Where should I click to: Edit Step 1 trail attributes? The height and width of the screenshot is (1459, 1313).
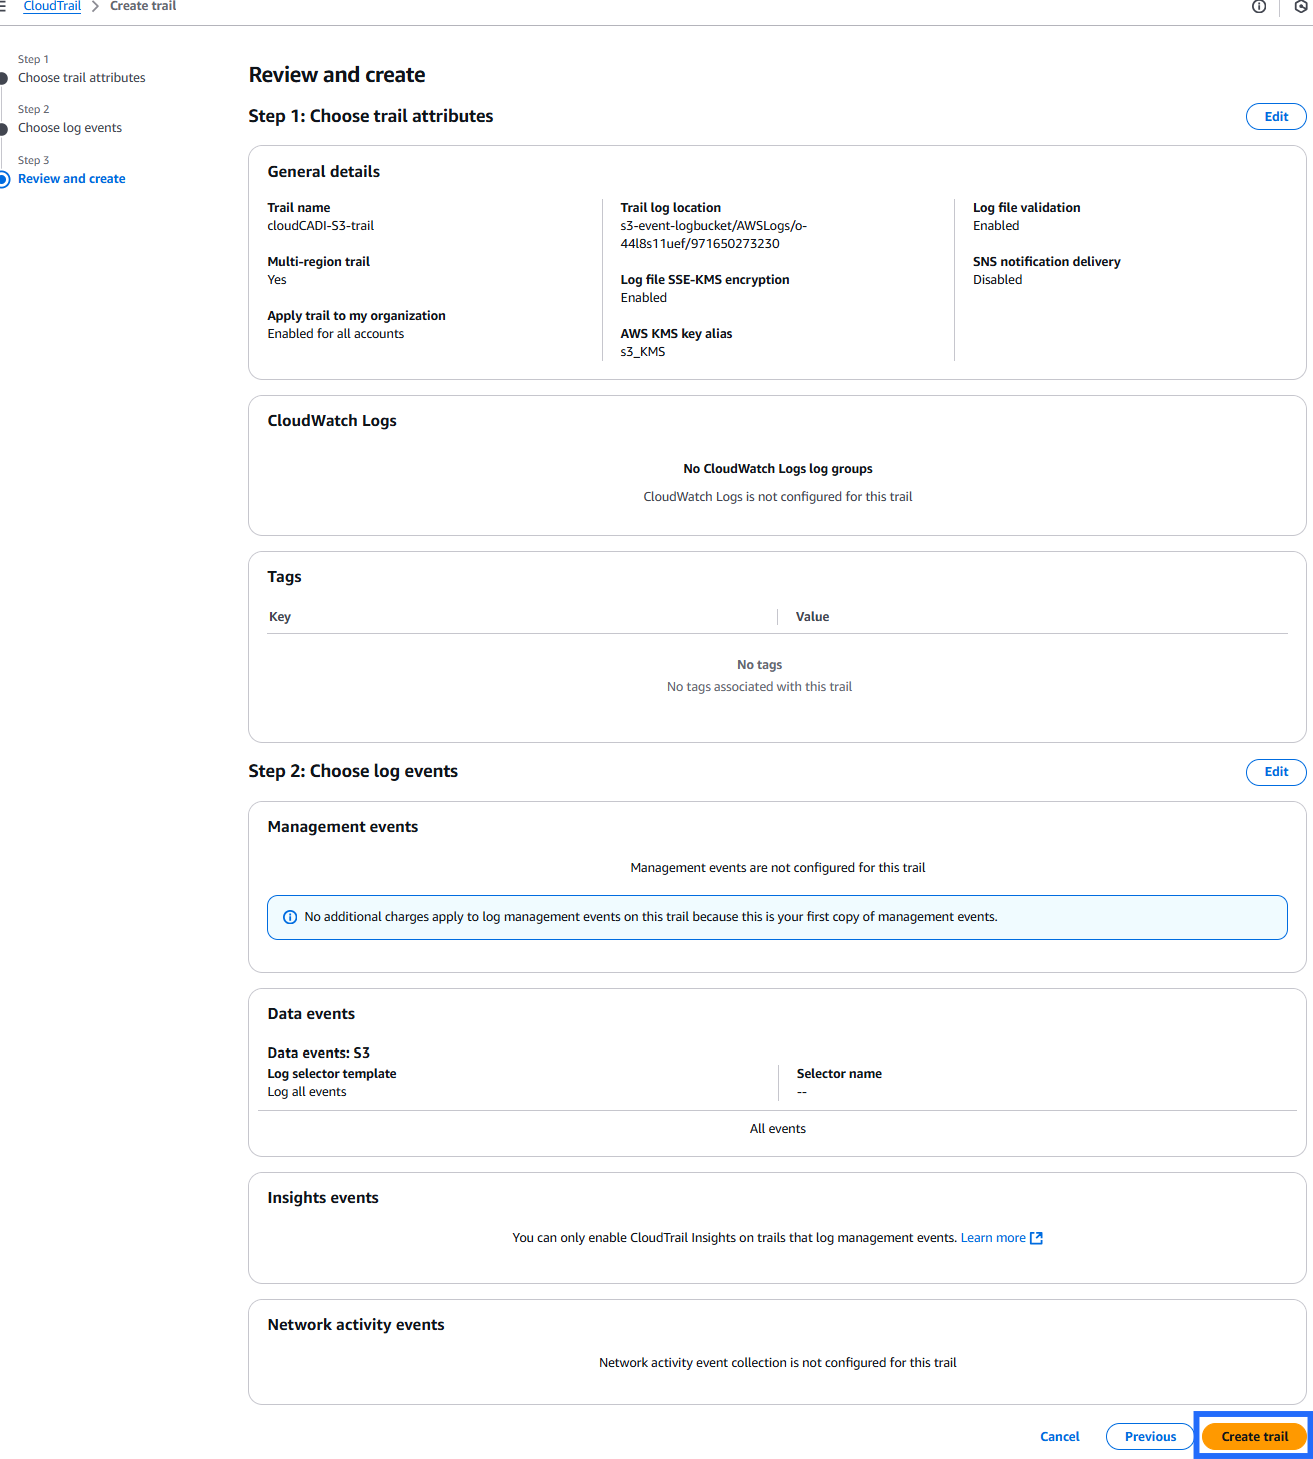tap(1276, 117)
